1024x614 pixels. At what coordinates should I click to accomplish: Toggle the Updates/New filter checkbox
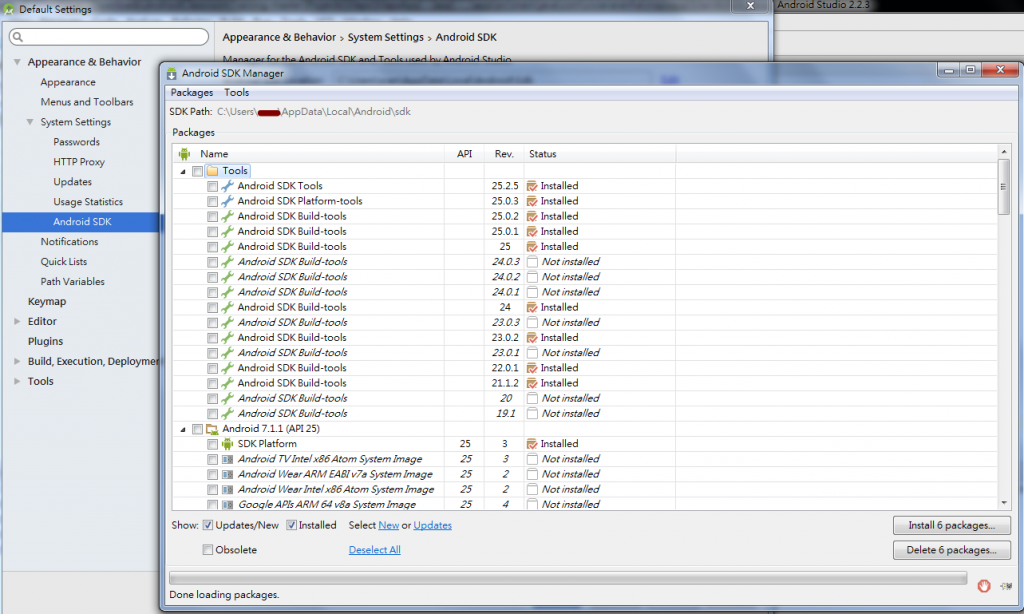click(208, 525)
